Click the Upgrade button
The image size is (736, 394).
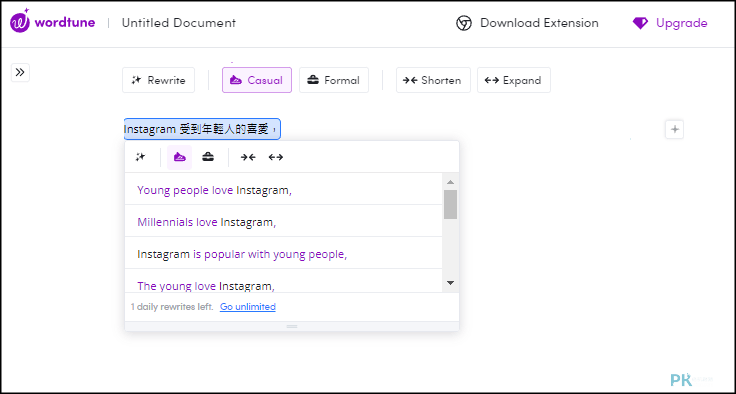669,23
